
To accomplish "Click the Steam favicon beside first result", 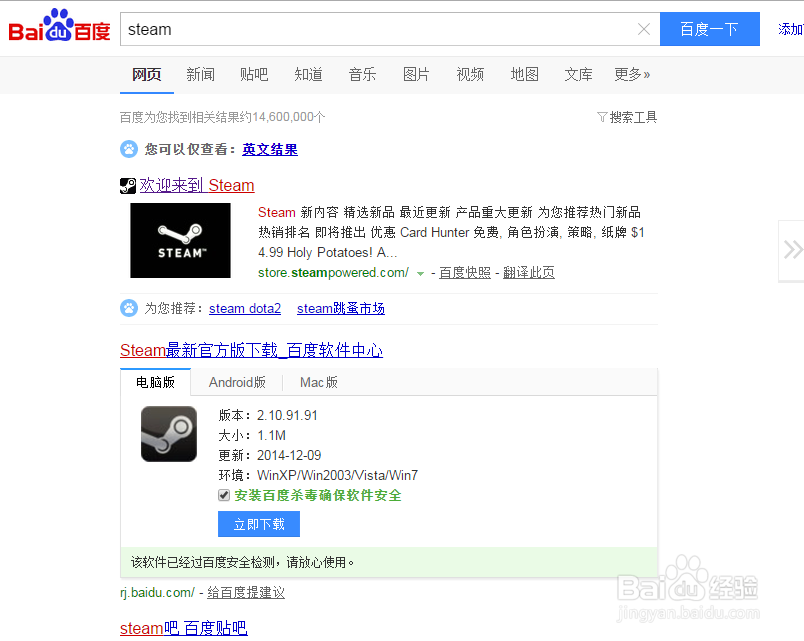I will point(128,186).
